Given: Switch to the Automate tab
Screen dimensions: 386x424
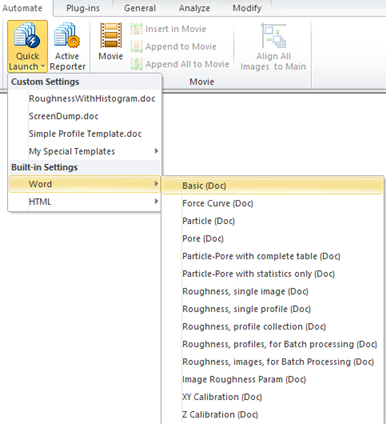Looking at the screenshot, I should (22, 8).
